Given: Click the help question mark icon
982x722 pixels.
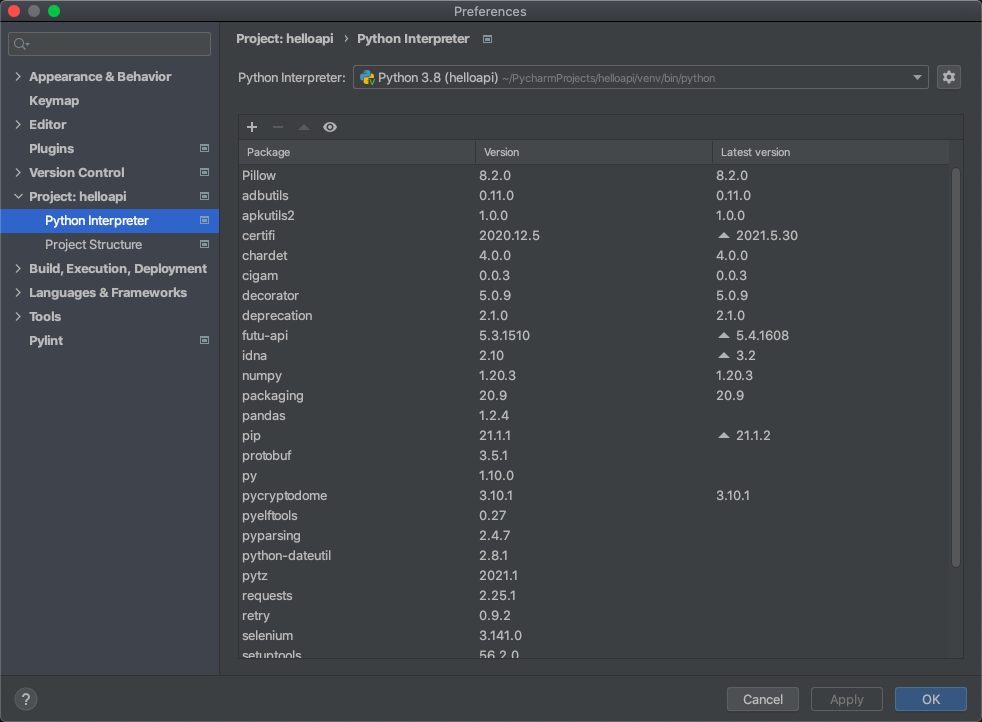Looking at the screenshot, I should pyautogui.click(x=27, y=699).
